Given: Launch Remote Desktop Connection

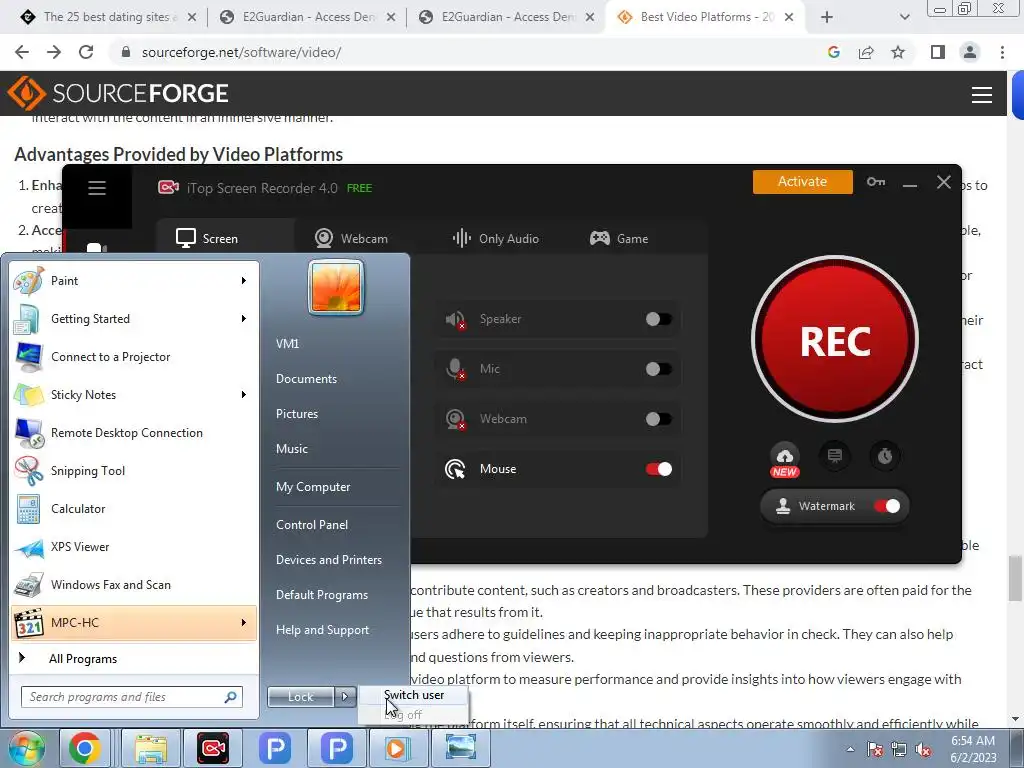Looking at the screenshot, I should tap(134, 433).
